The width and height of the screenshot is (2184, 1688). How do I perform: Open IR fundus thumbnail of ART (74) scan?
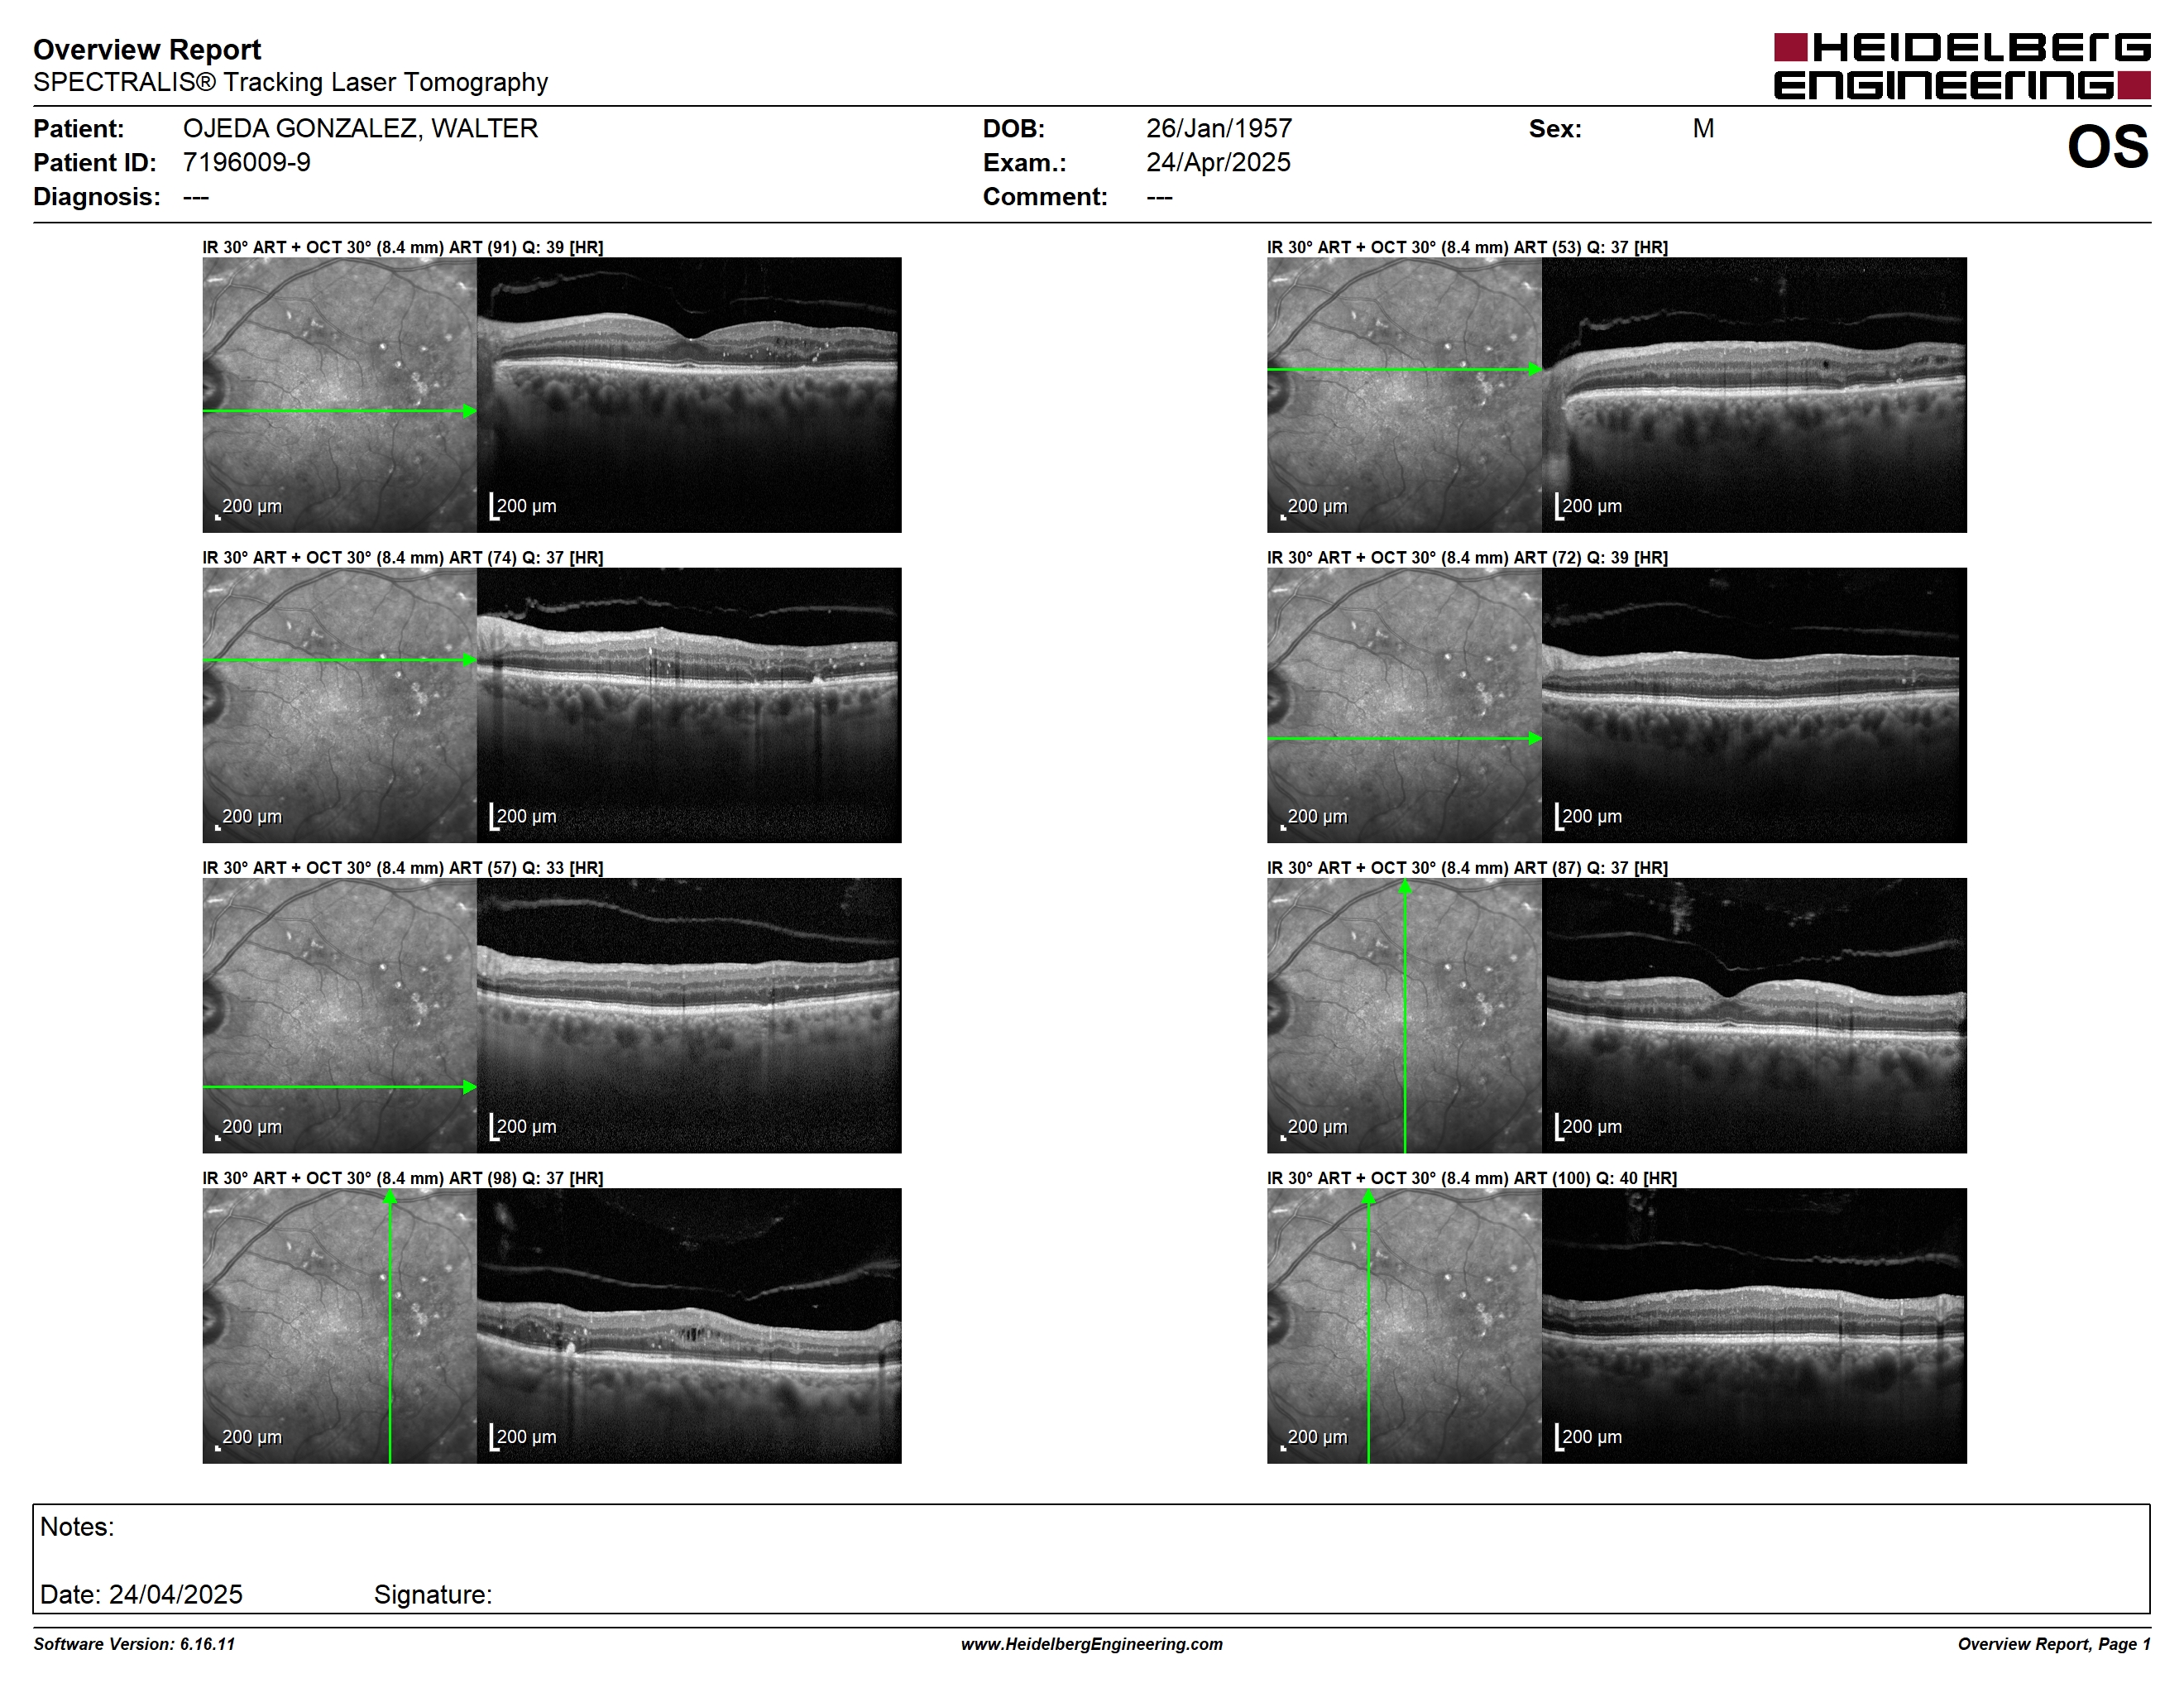340,705
